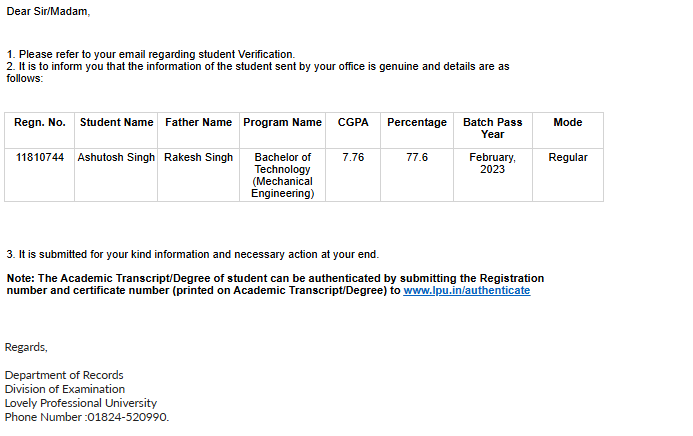Select the 7.76 CGPA value

pos(353,158)
